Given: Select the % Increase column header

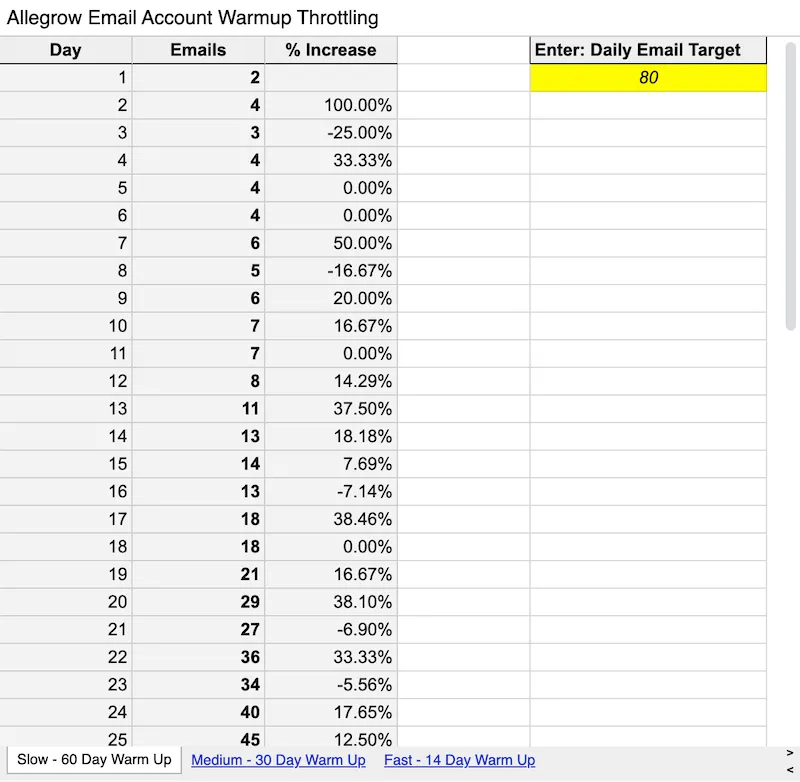Looking at the screenshot, I should tap(330, 49).
